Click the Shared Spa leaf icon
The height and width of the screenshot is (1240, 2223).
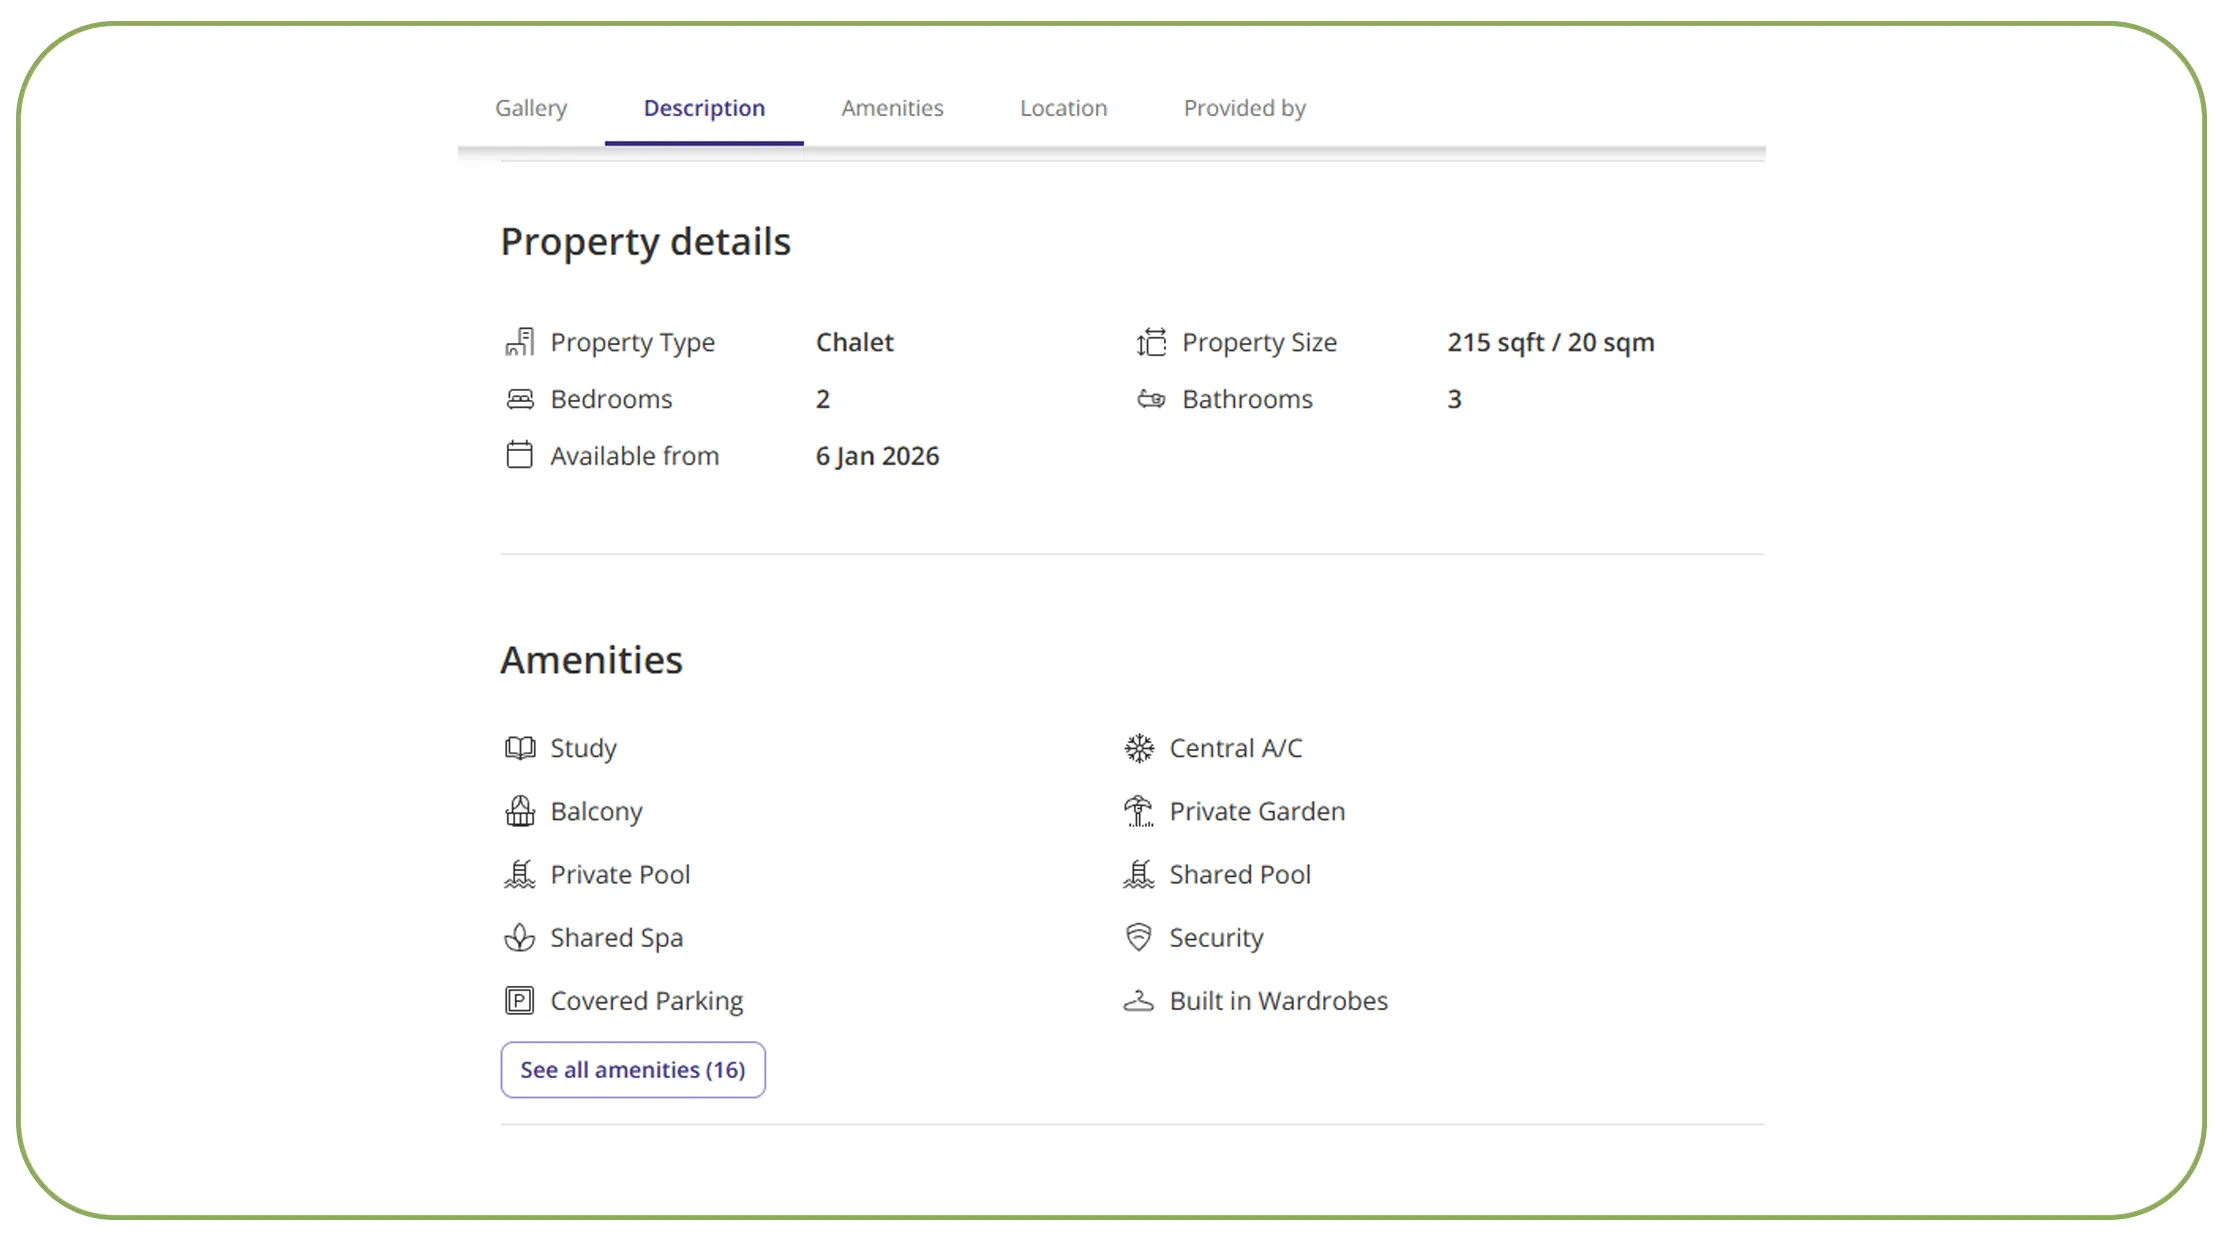(x=519, y=937)
